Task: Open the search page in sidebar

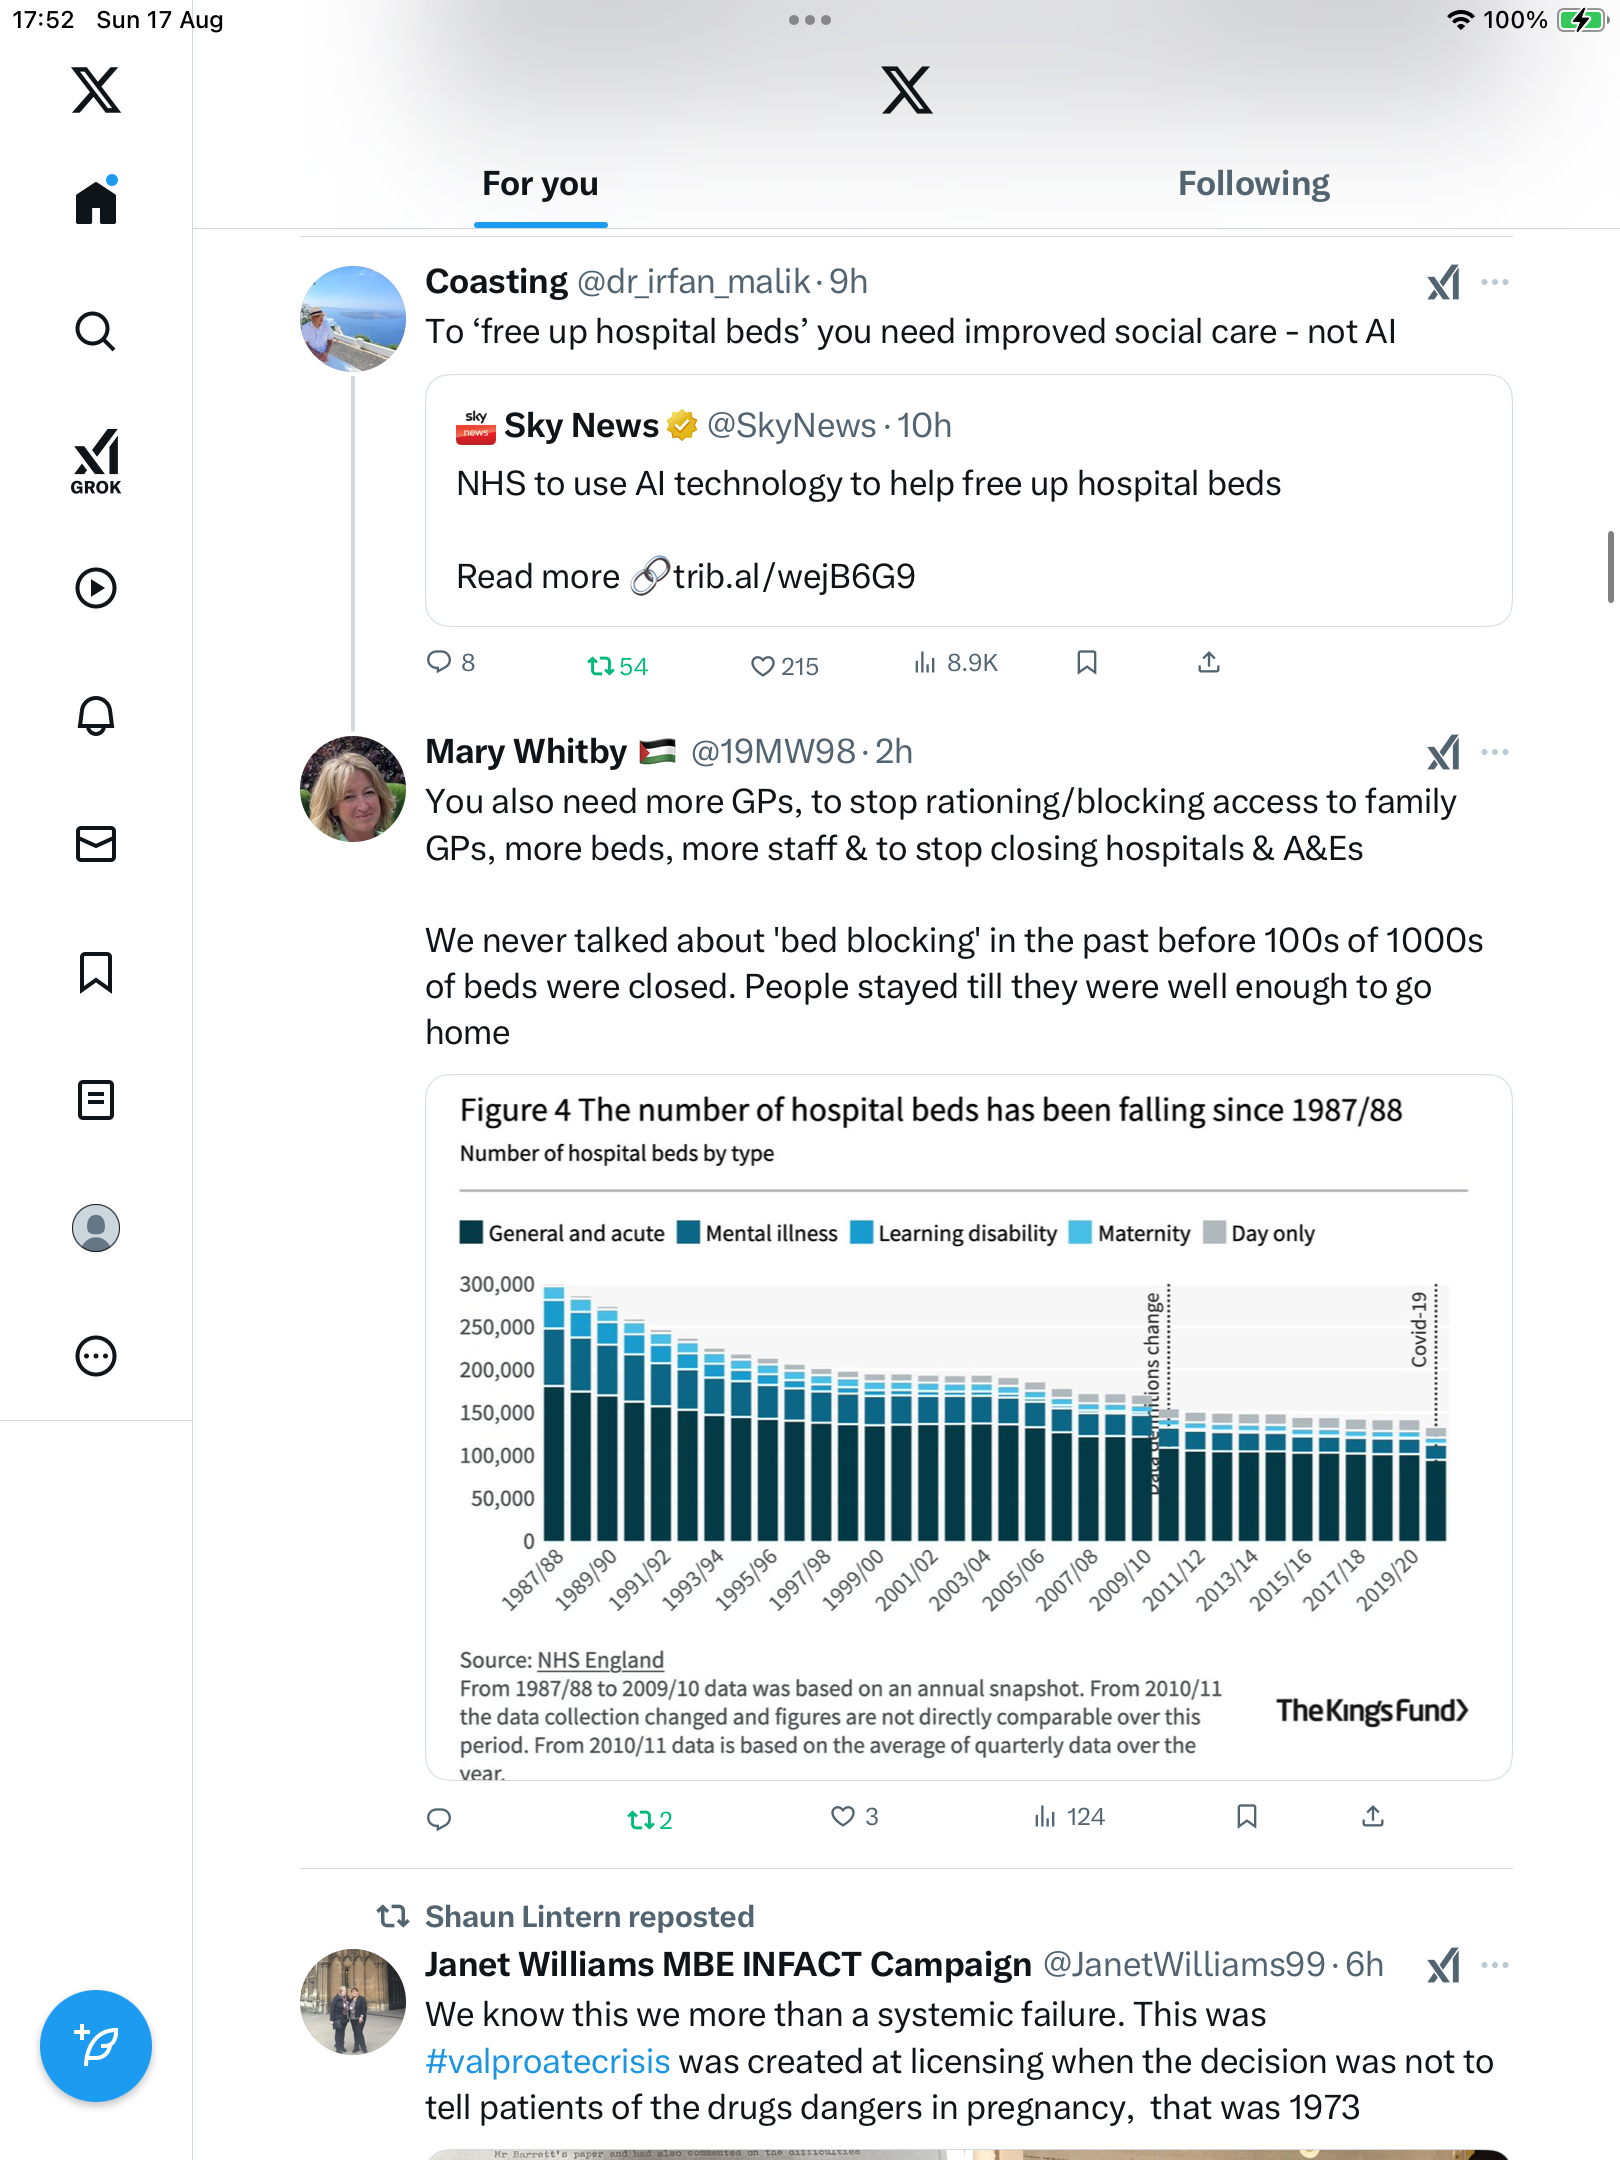Action: (96, 331)
